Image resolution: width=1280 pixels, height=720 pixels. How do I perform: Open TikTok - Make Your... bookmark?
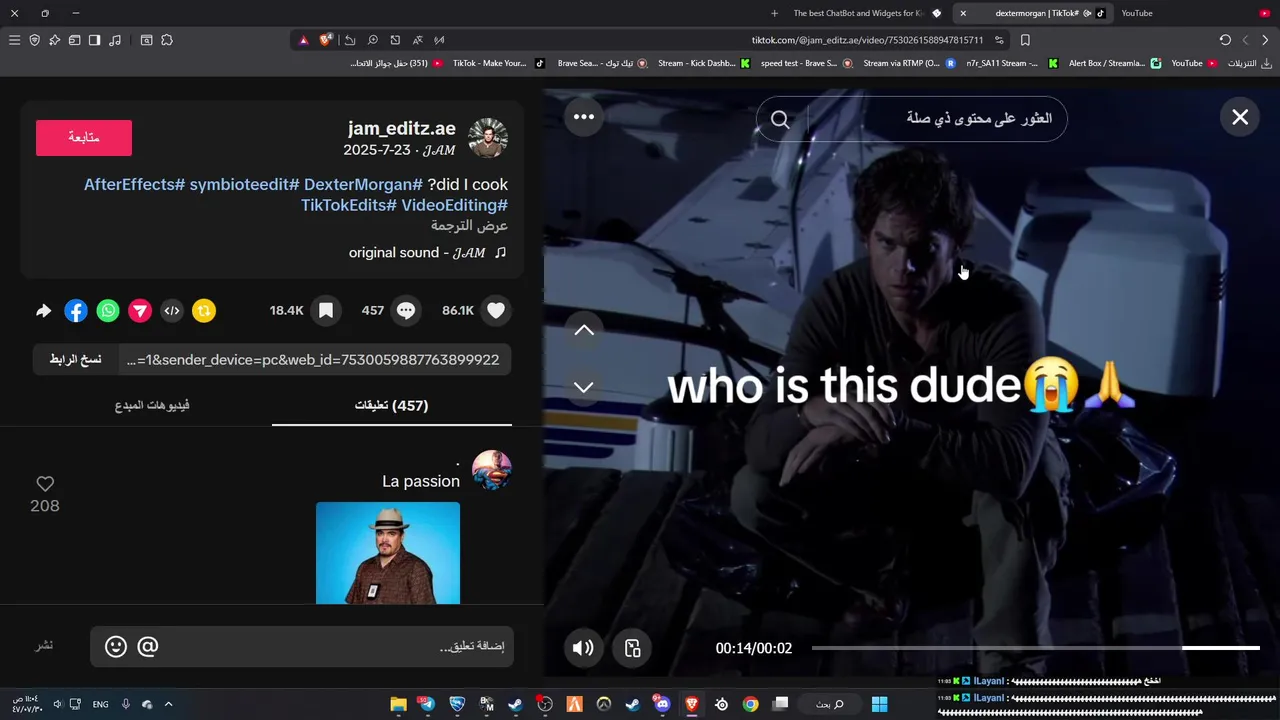tap(498, 63)
